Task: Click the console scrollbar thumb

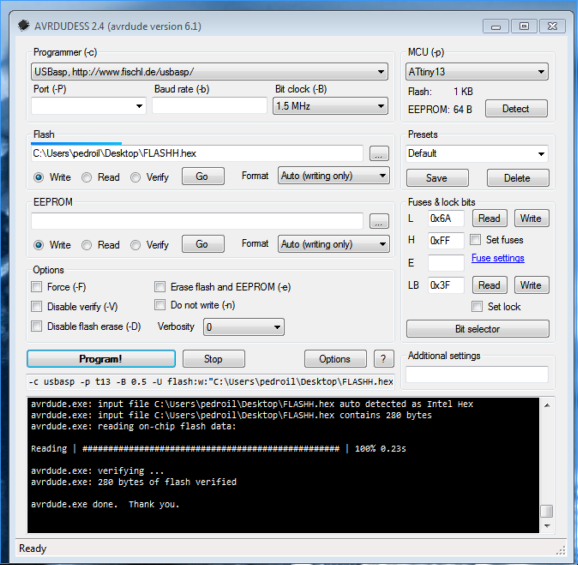Action: pyautogui.click(x=547, y=511)
